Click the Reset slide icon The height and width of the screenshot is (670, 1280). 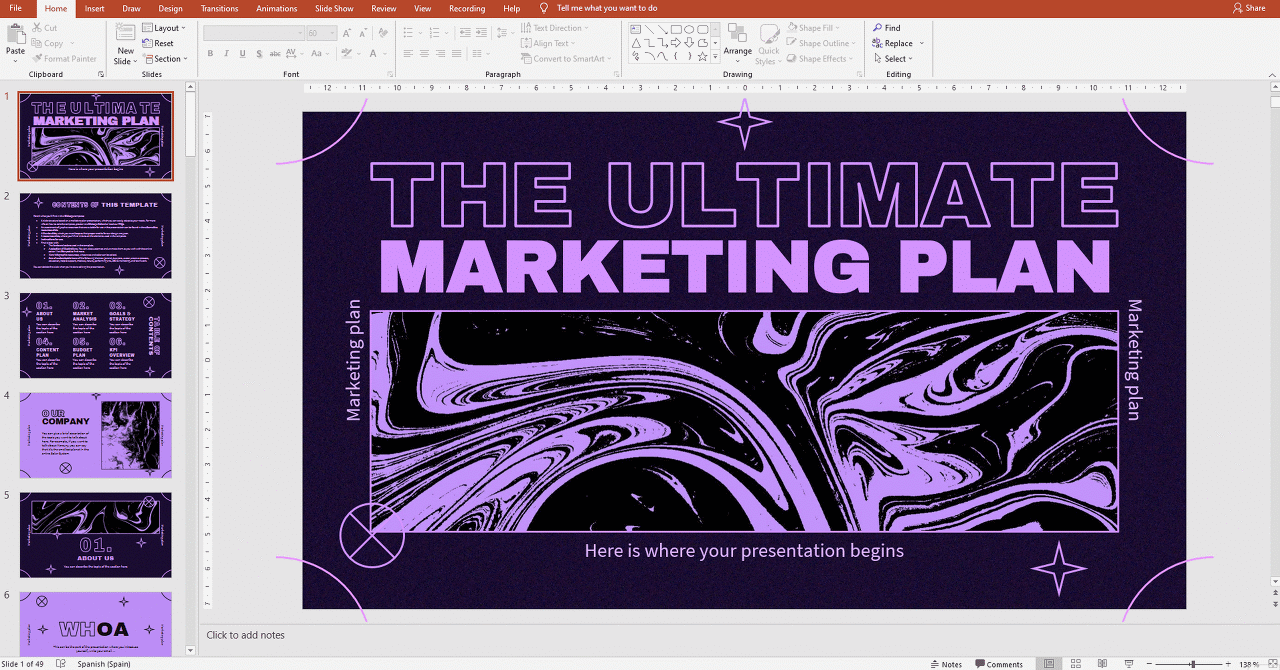147,43
